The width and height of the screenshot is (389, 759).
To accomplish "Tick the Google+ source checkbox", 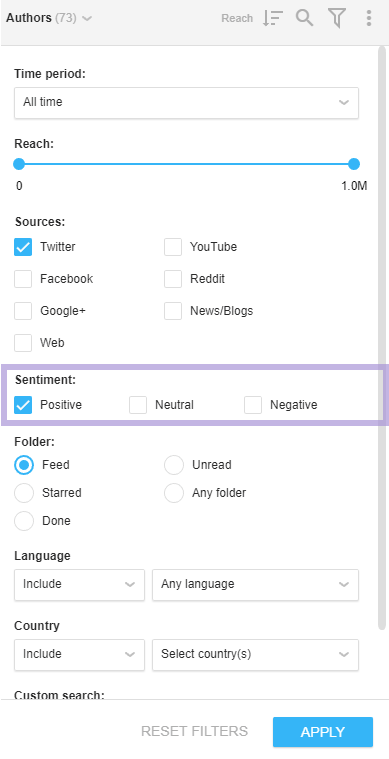I will (23, 311).
